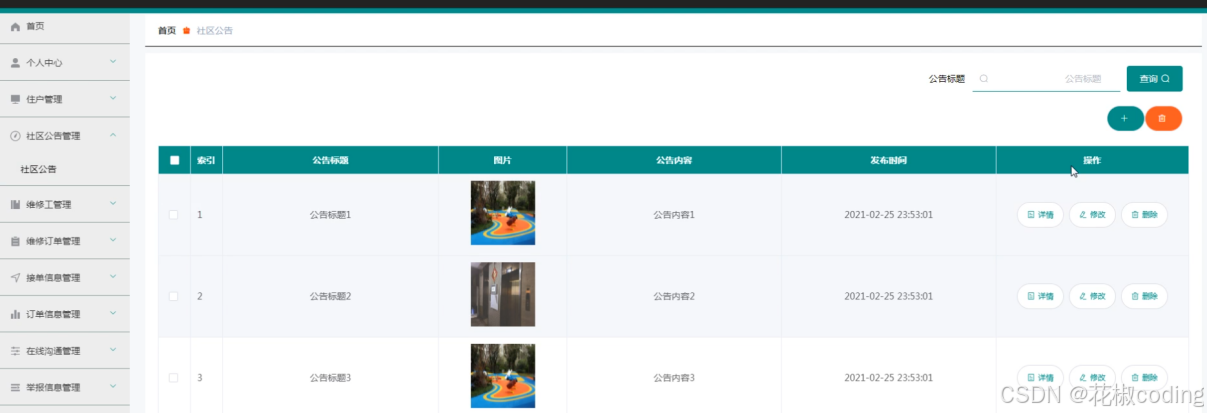Click the compass icon next to 社区公告管理
Image resolution: width=1208 pixels, height=414 pixels.
tap(15, 136)
